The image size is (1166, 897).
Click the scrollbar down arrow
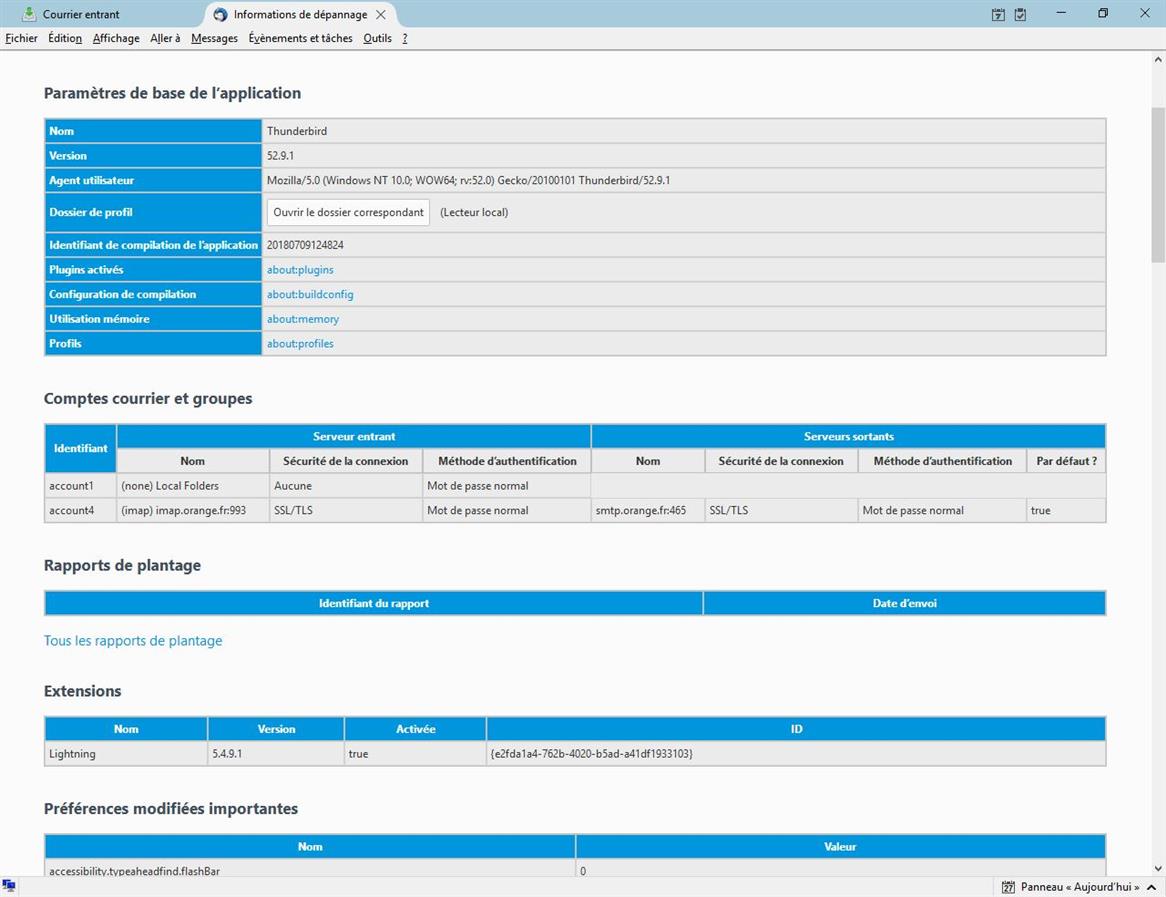tap(1158, 869)
